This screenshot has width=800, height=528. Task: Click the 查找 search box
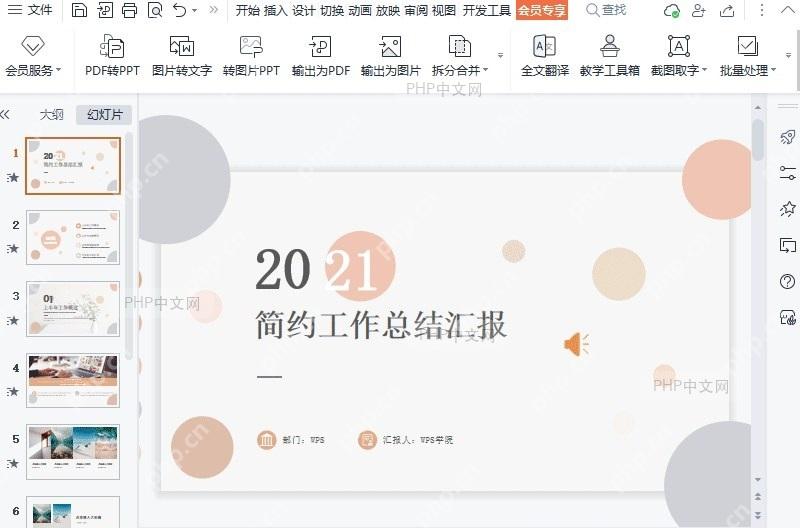606,10
